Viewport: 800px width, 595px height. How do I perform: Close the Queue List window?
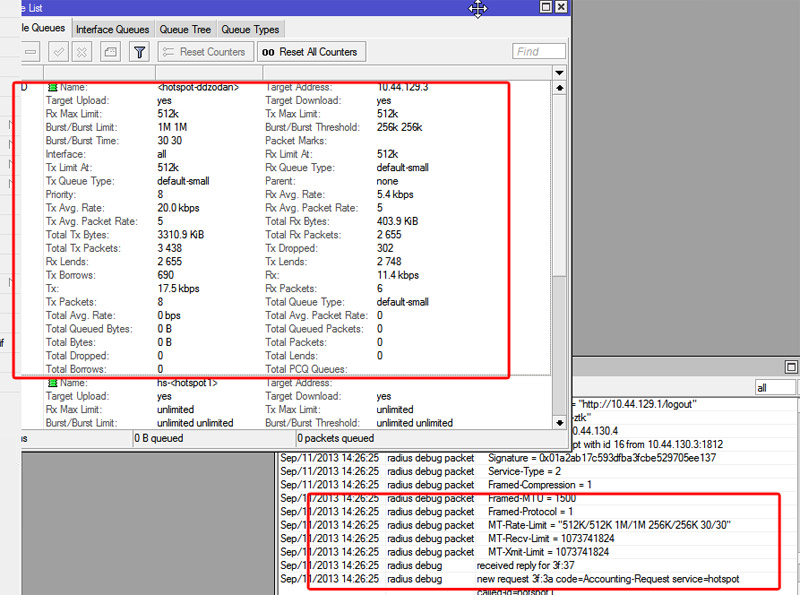[x=561, y=7]
